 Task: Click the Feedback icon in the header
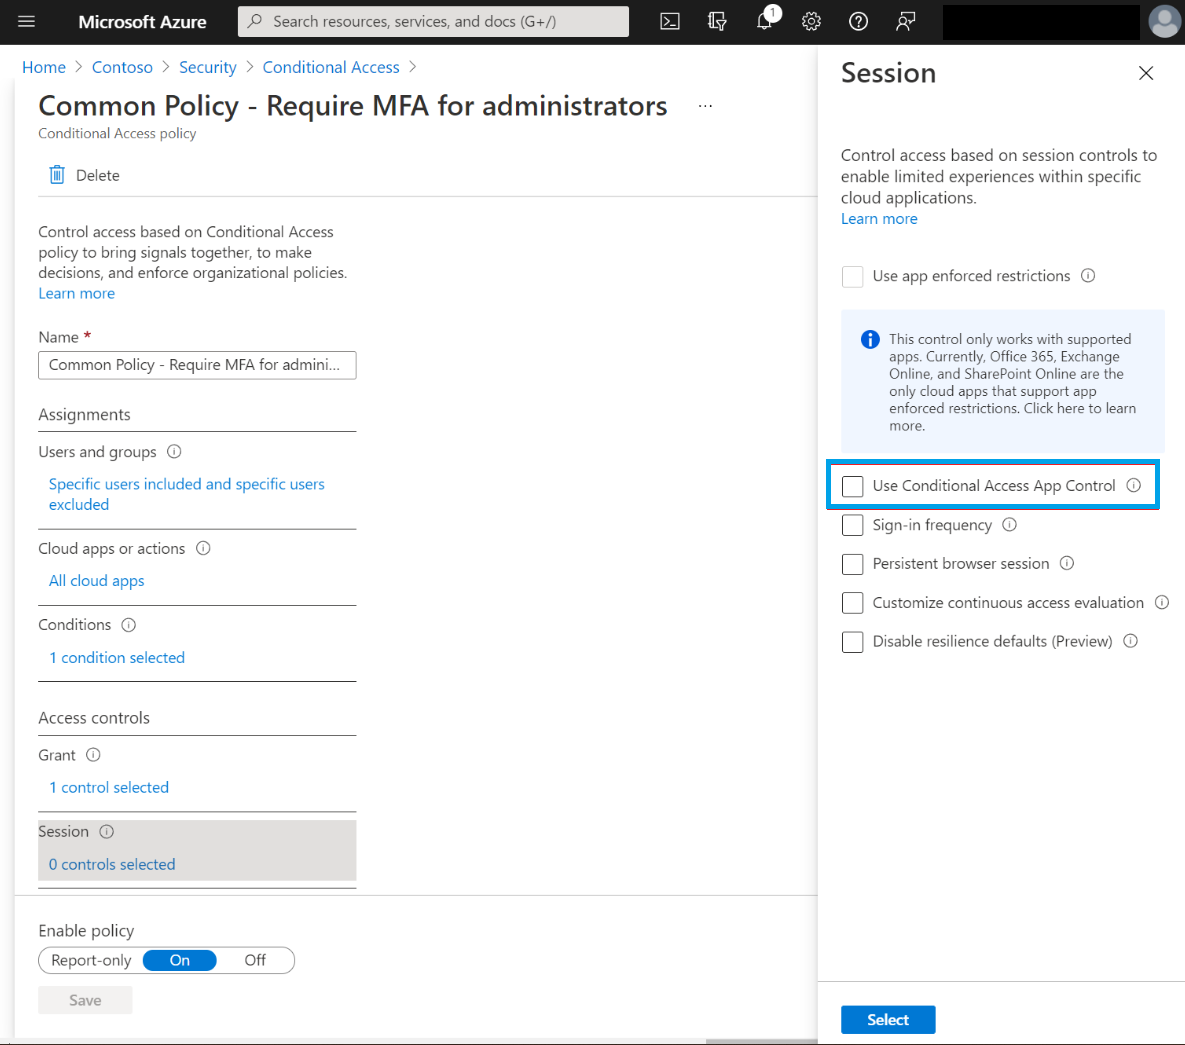(906, 21)
